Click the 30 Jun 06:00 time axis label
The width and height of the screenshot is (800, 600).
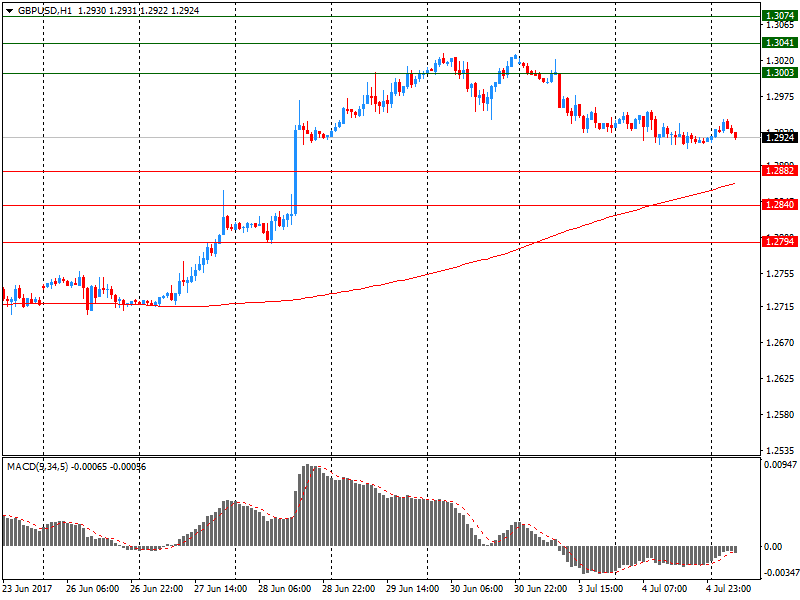477,589
